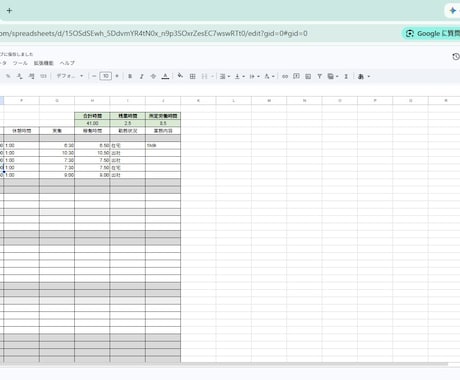Increase font size with plus button
This screenshot has height=380, width=460.
pyautogui.click(x=117, y=76)
